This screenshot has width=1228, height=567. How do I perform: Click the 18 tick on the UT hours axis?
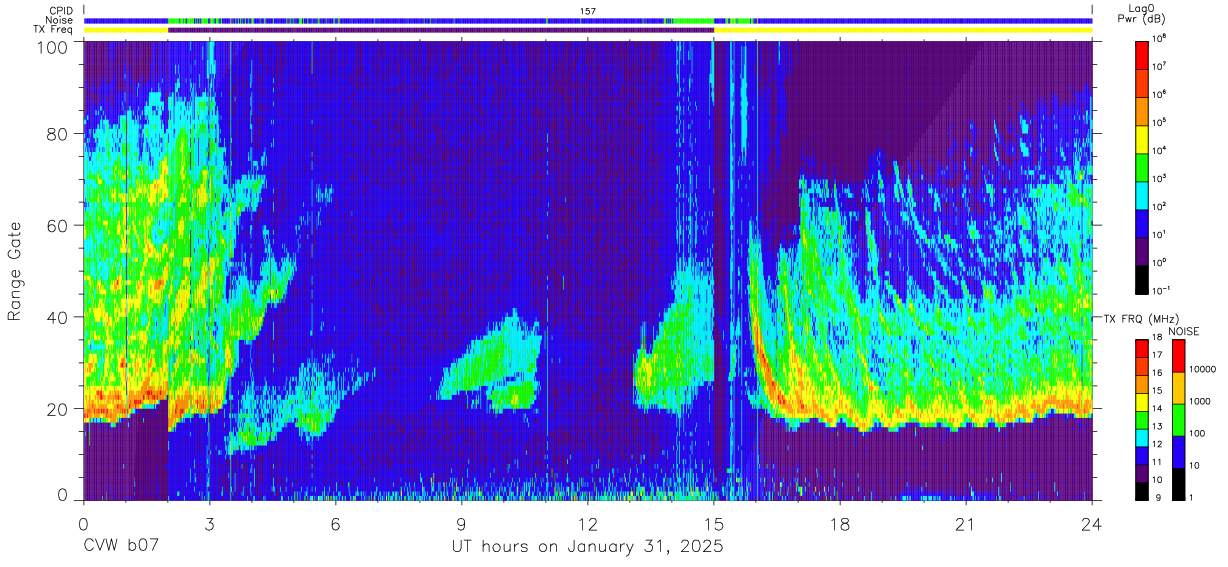(x=840, y=524)
